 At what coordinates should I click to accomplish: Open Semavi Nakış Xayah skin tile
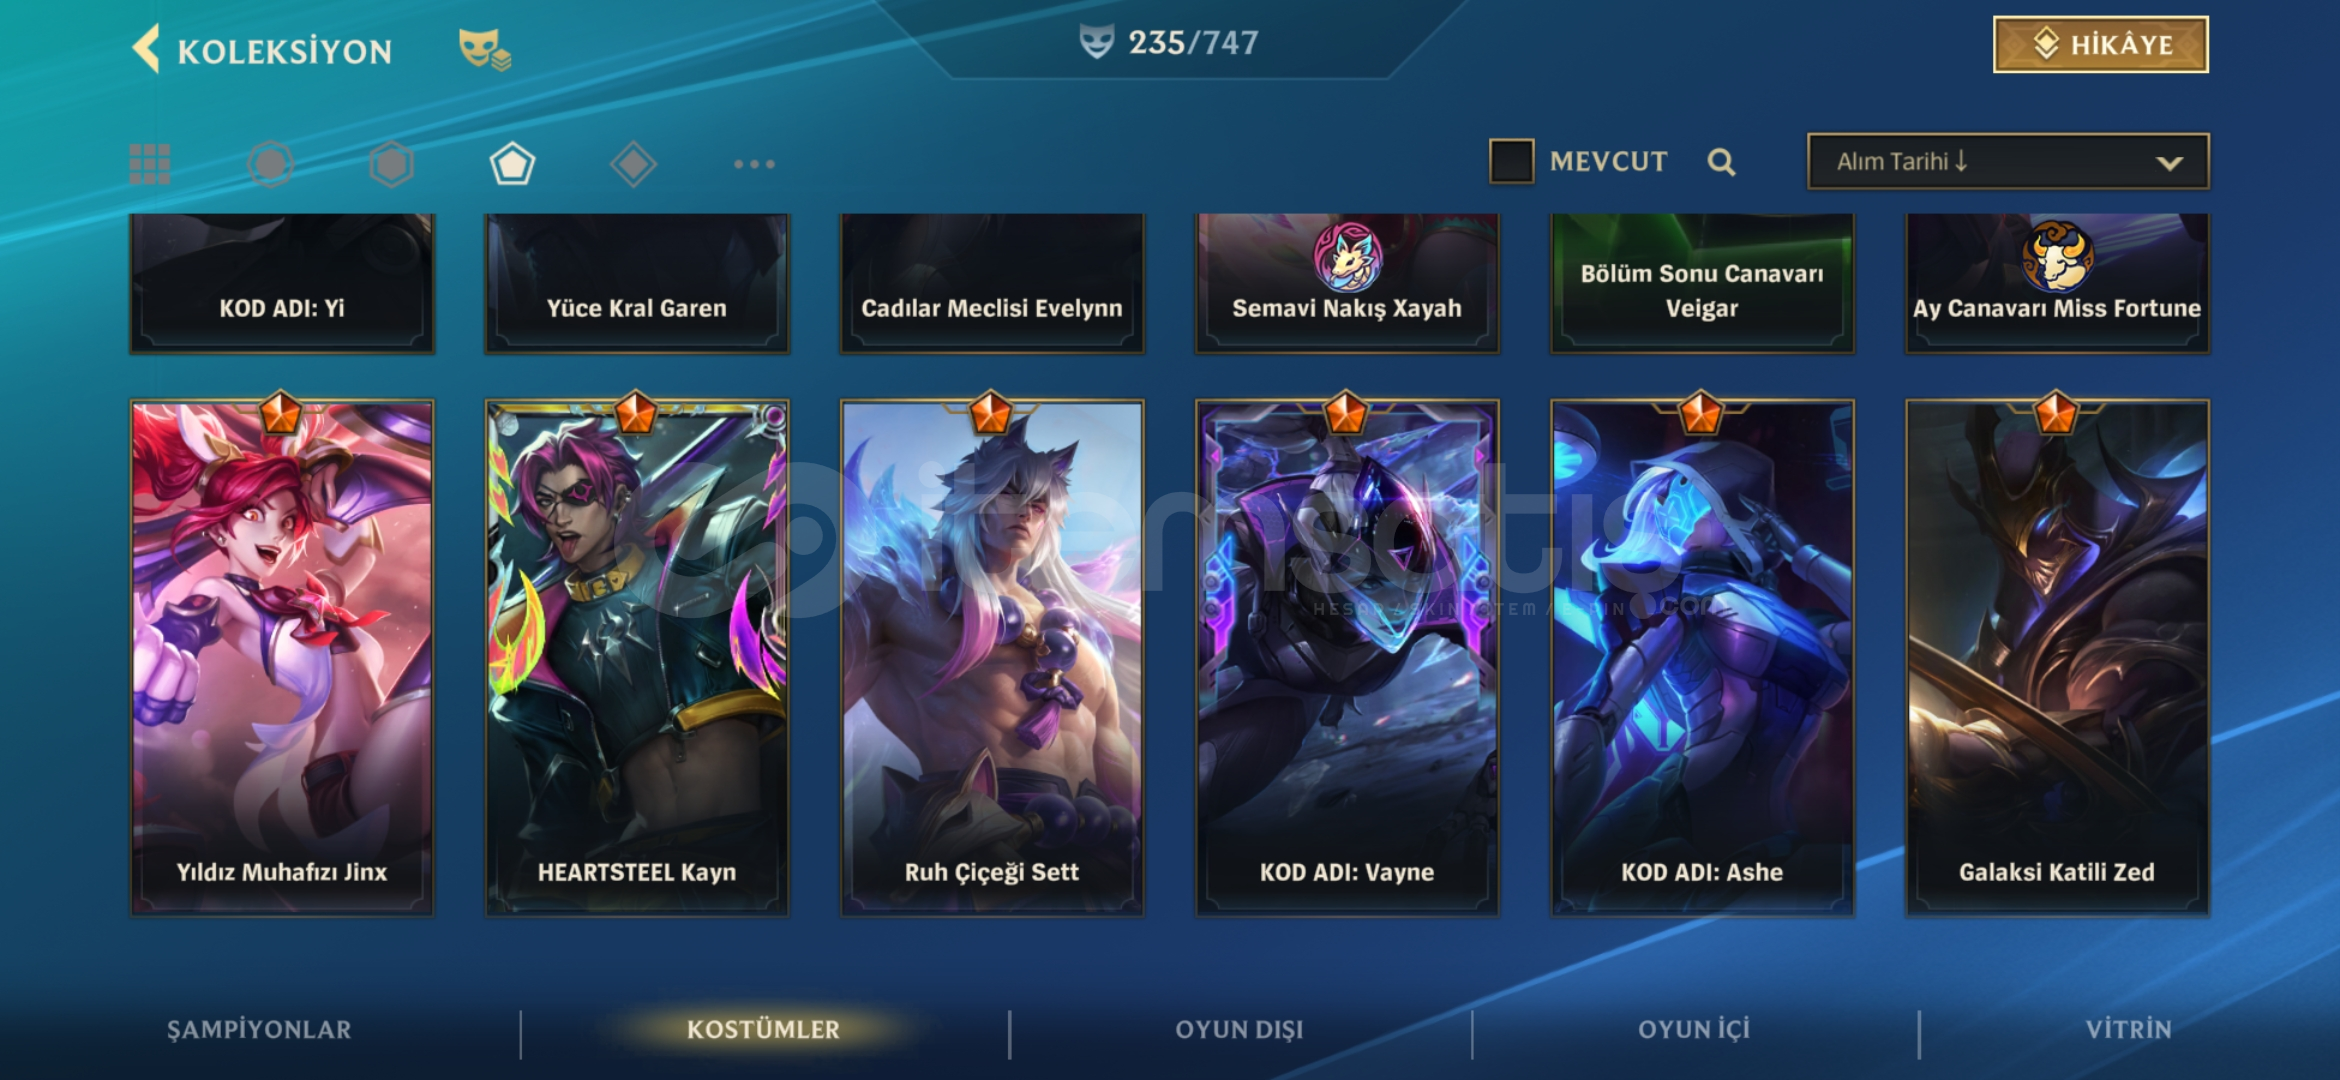(x=1347, y=283)
